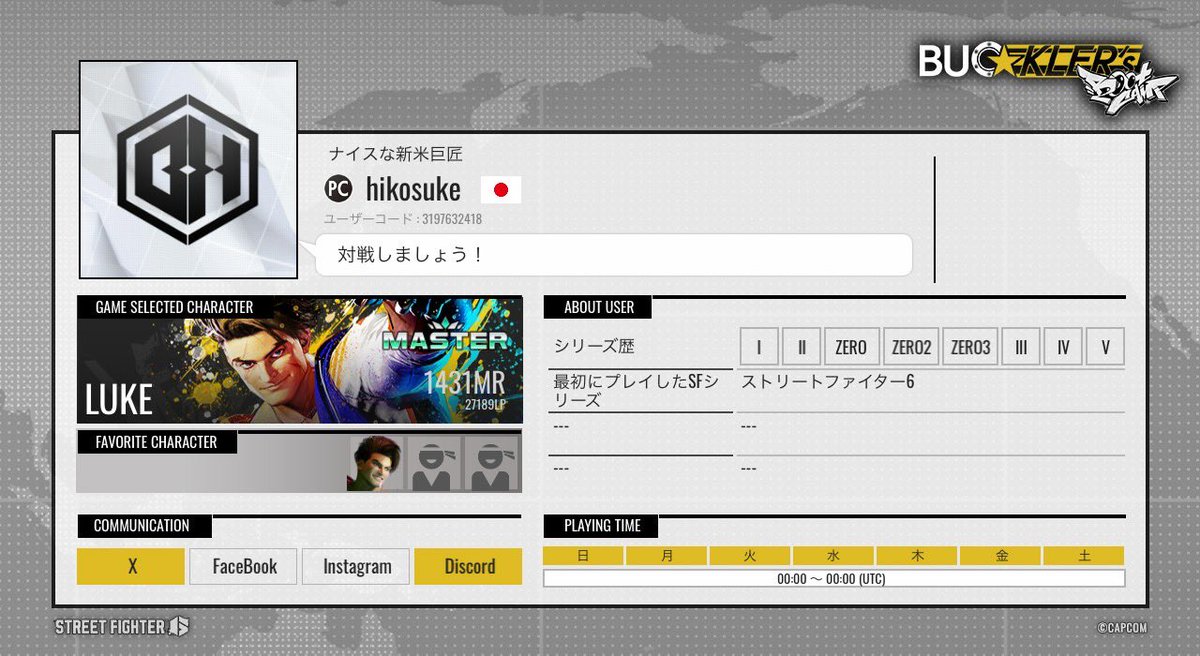This screenshot has width=1200, height=656.
Task: Click the BH hexagon profile avatar
Action: tap(188, 169)
